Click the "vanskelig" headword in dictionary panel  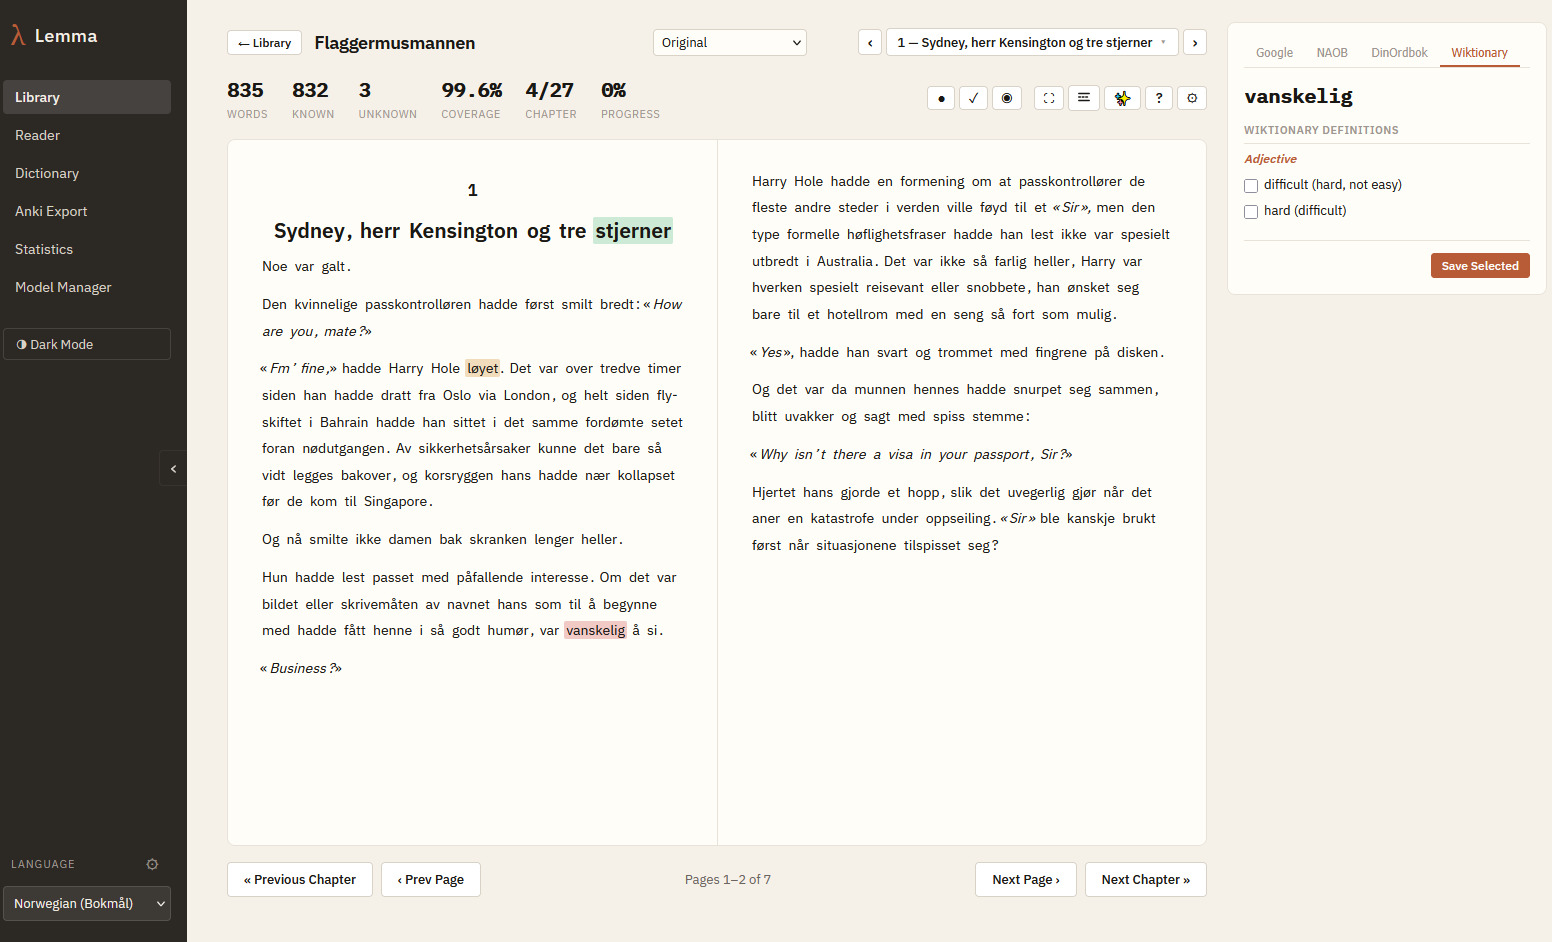[x=1299, y=96]
